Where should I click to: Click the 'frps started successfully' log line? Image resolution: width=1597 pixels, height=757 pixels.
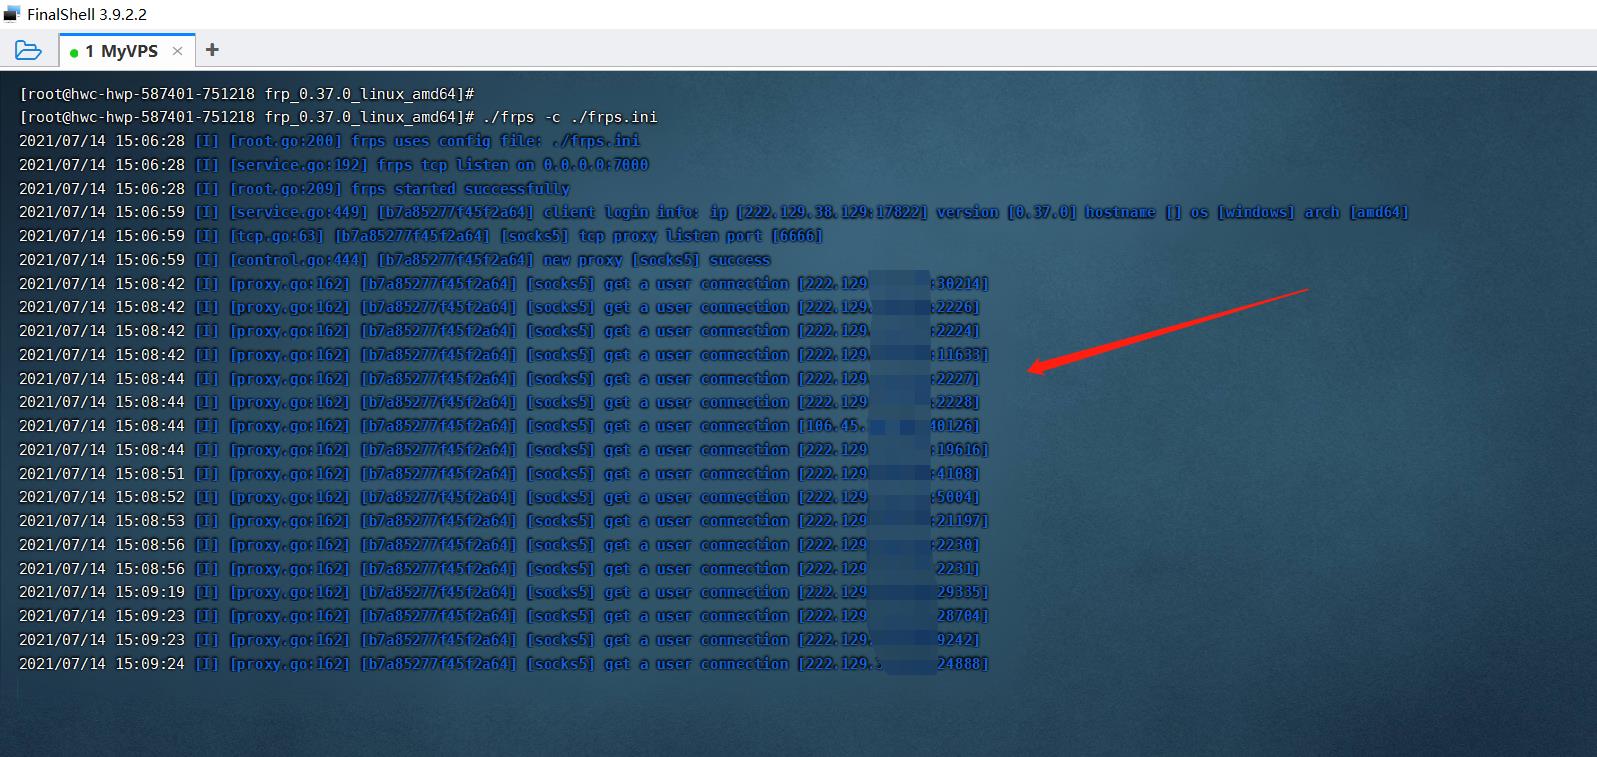[x=294, y=189]
